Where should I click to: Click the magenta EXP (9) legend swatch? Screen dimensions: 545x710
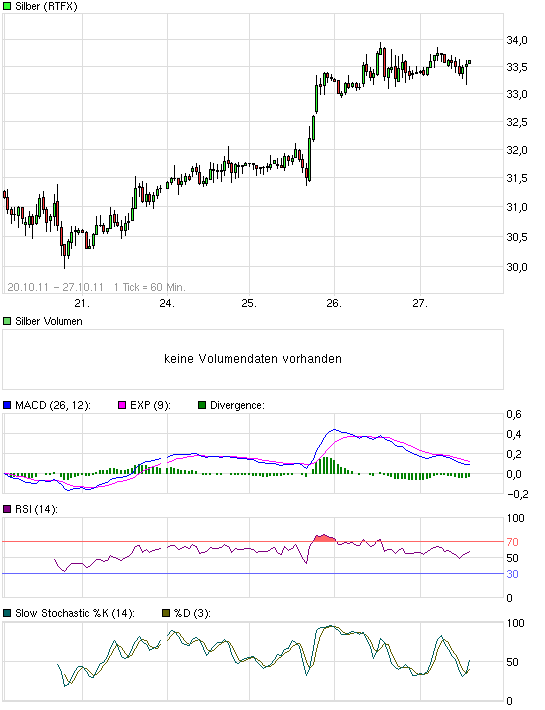[122, 405]
